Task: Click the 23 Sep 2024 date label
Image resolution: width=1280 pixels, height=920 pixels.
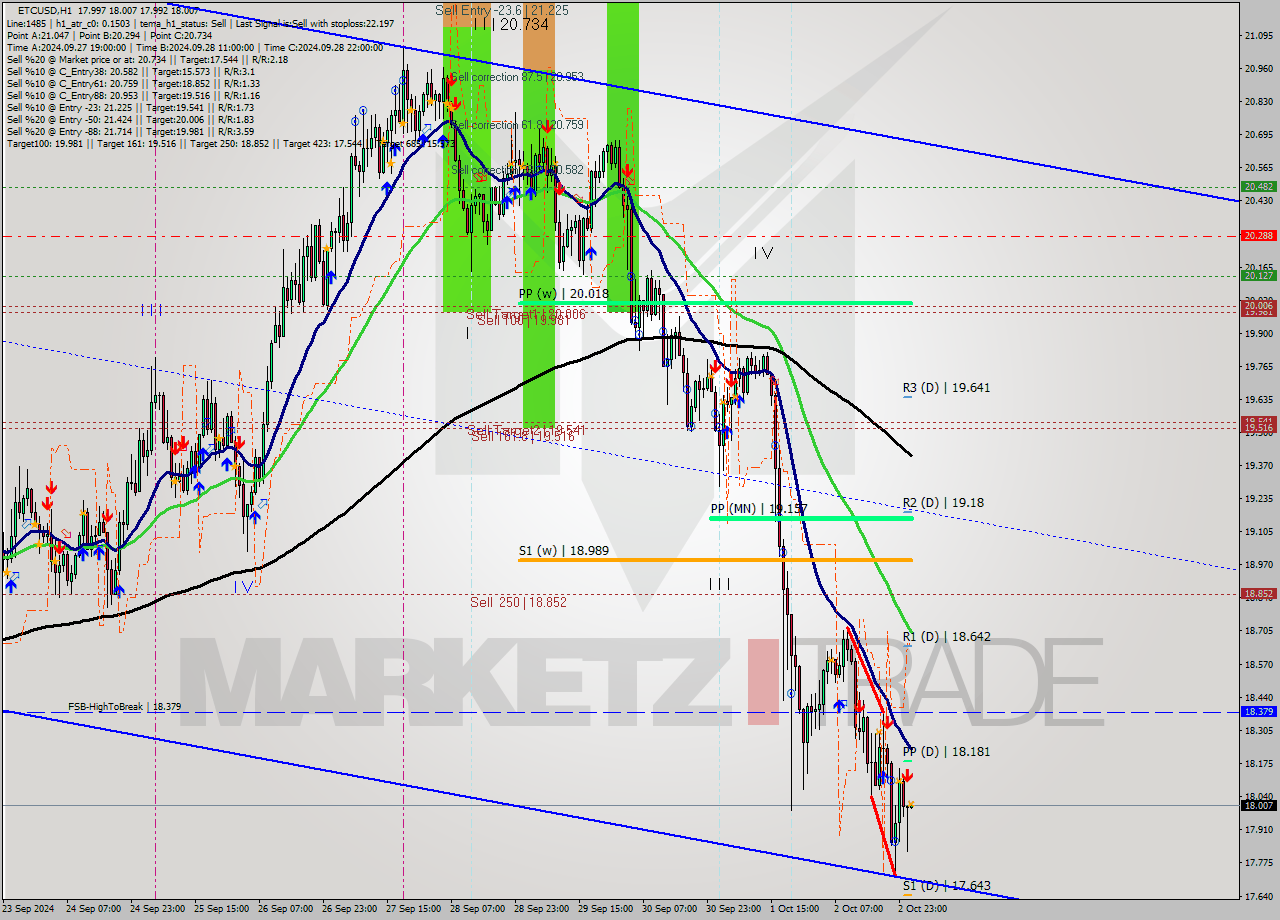Action: pyautogui.click(x=29, y=909)
